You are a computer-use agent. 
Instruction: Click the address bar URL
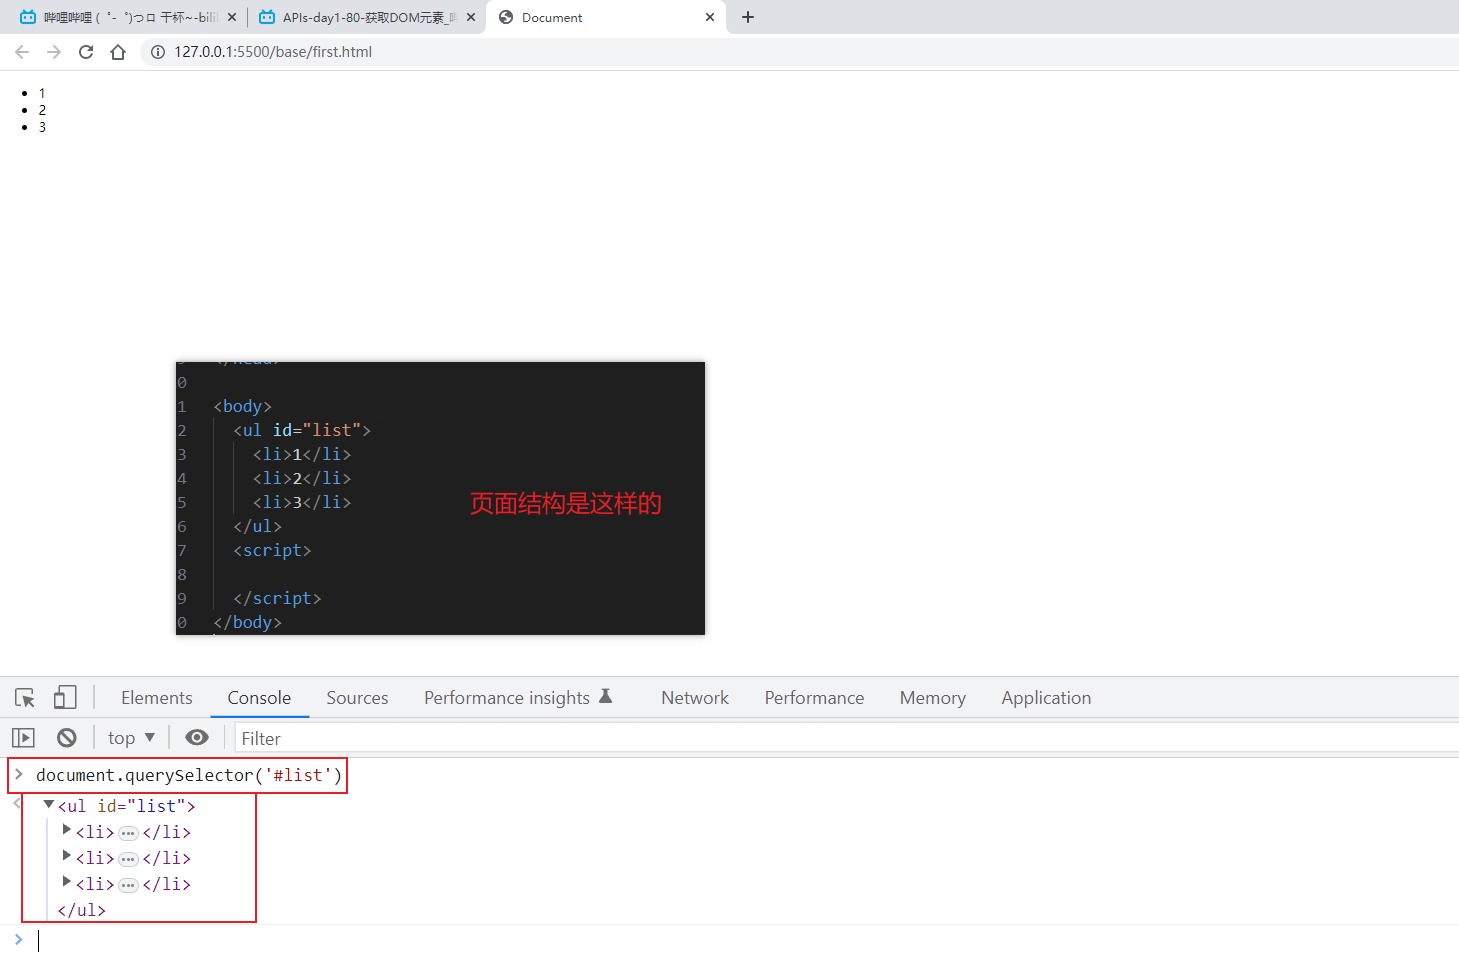273,52
